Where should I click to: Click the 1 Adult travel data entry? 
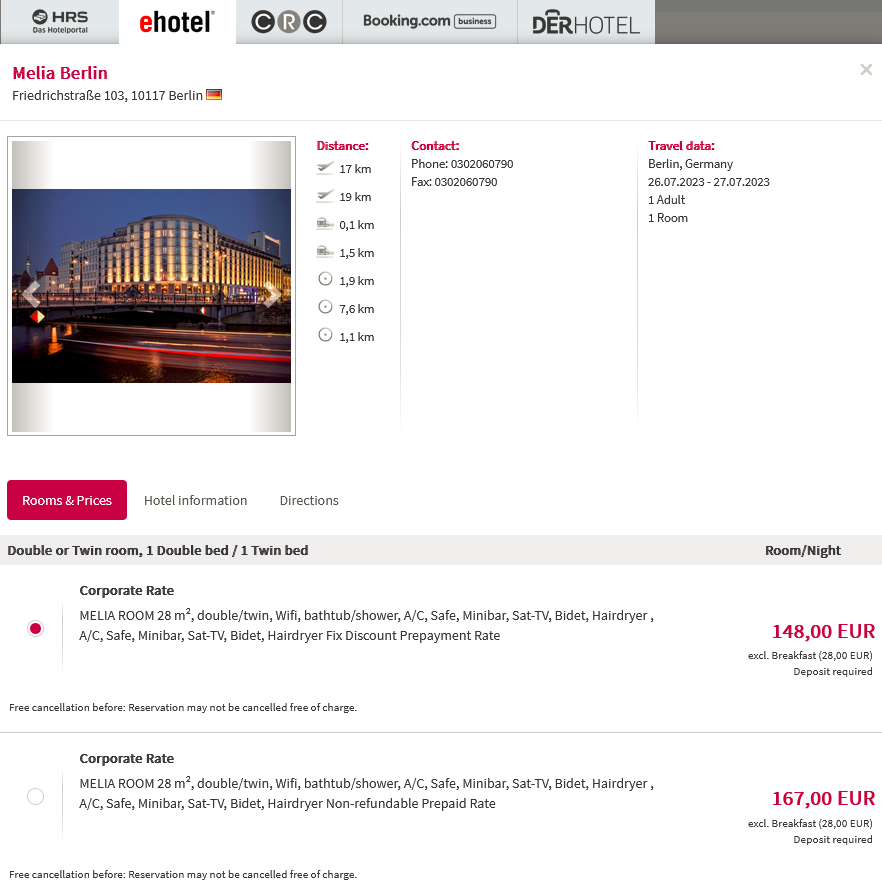click(x=667, y=200)
